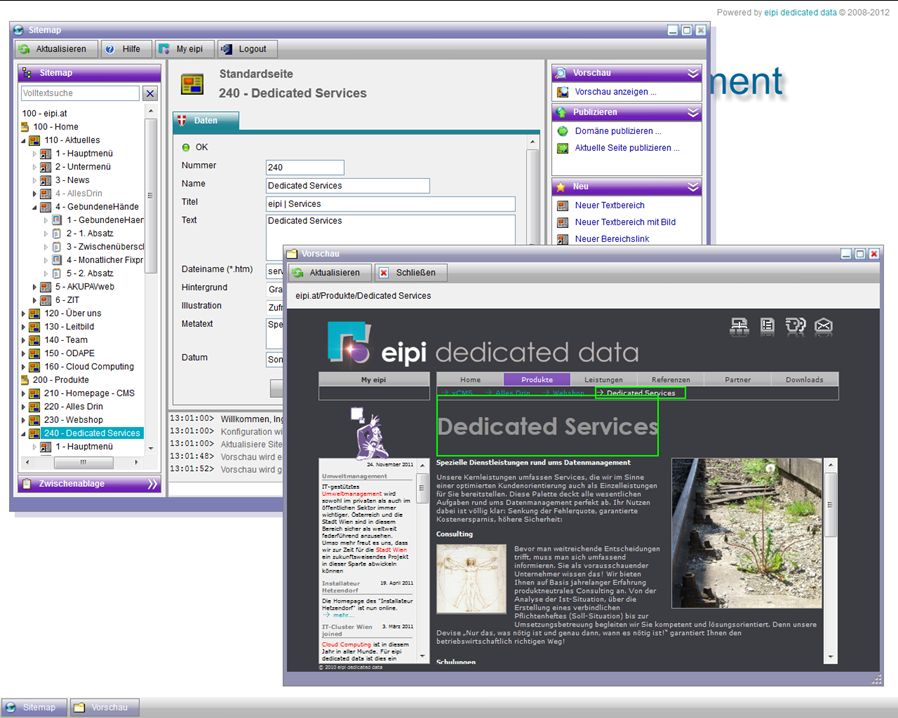Select the Neuer Textbereich icon
The height and width of the screenshot is (718, 898).
coord(563,205)
